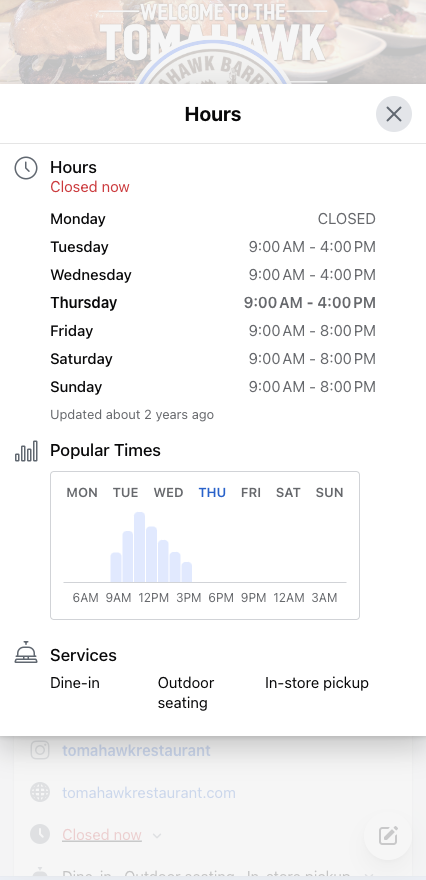Select MON in Popular Times chart
The image size is (426, 880).
[x=82, y=493]
